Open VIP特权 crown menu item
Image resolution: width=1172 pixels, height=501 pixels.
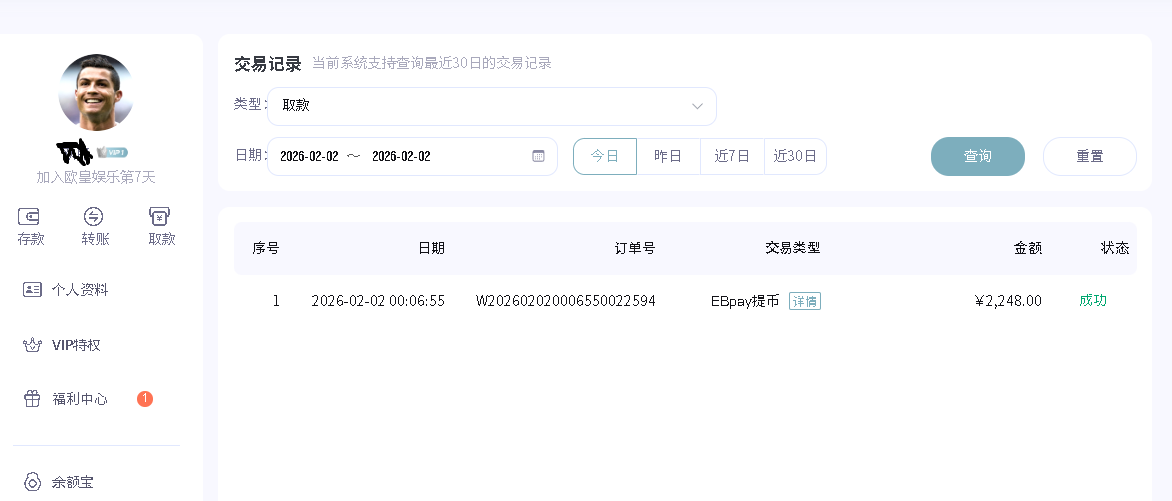click(x=75, y=345)
